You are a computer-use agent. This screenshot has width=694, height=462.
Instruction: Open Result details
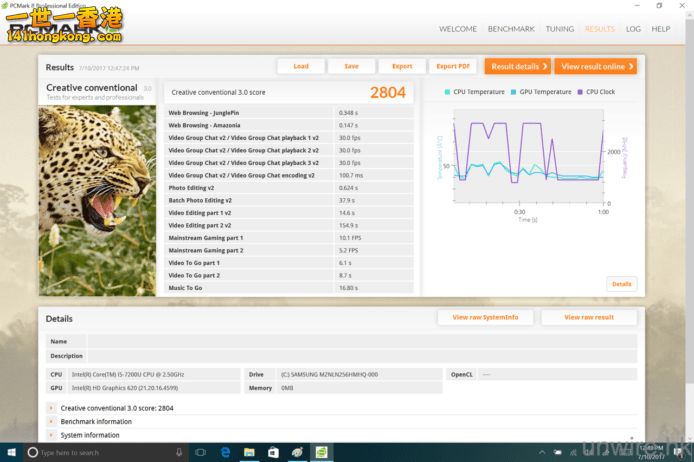click(x=517, y=66)
